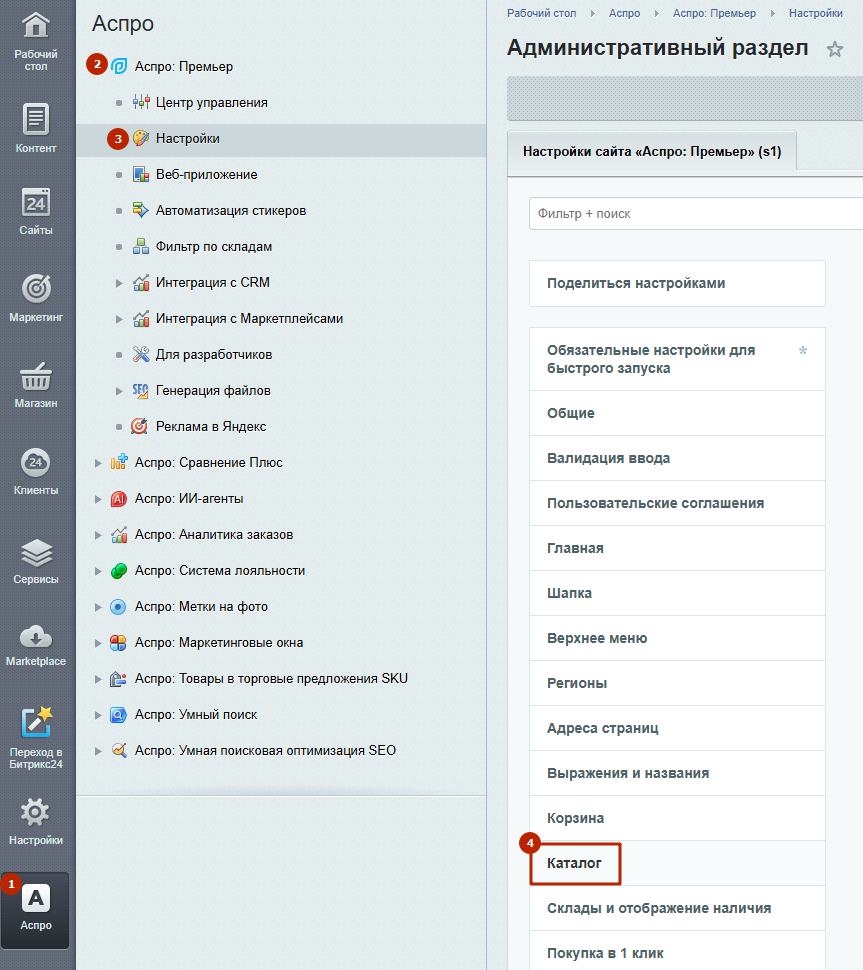Open the Общие settings section
This screenshot has height=970, width=863.
(677, 413)
